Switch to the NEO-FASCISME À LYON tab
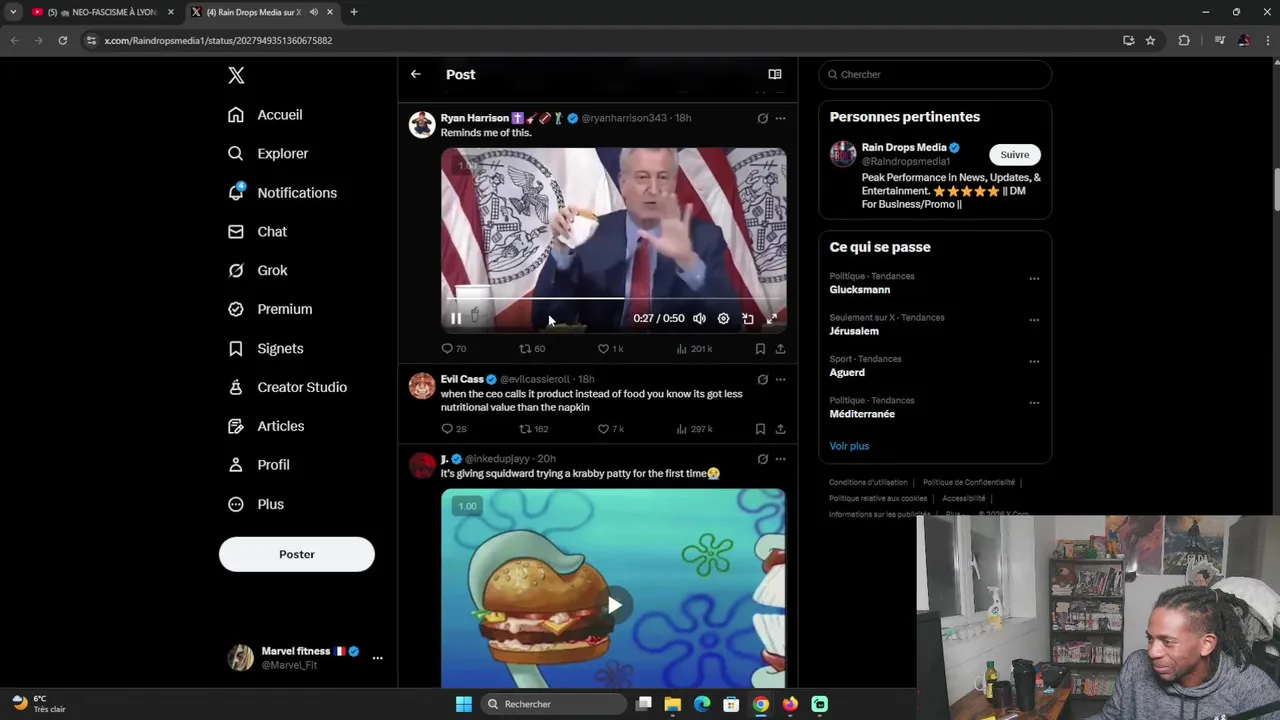This screenshot has height=720, width=1280. click(102, 12)
